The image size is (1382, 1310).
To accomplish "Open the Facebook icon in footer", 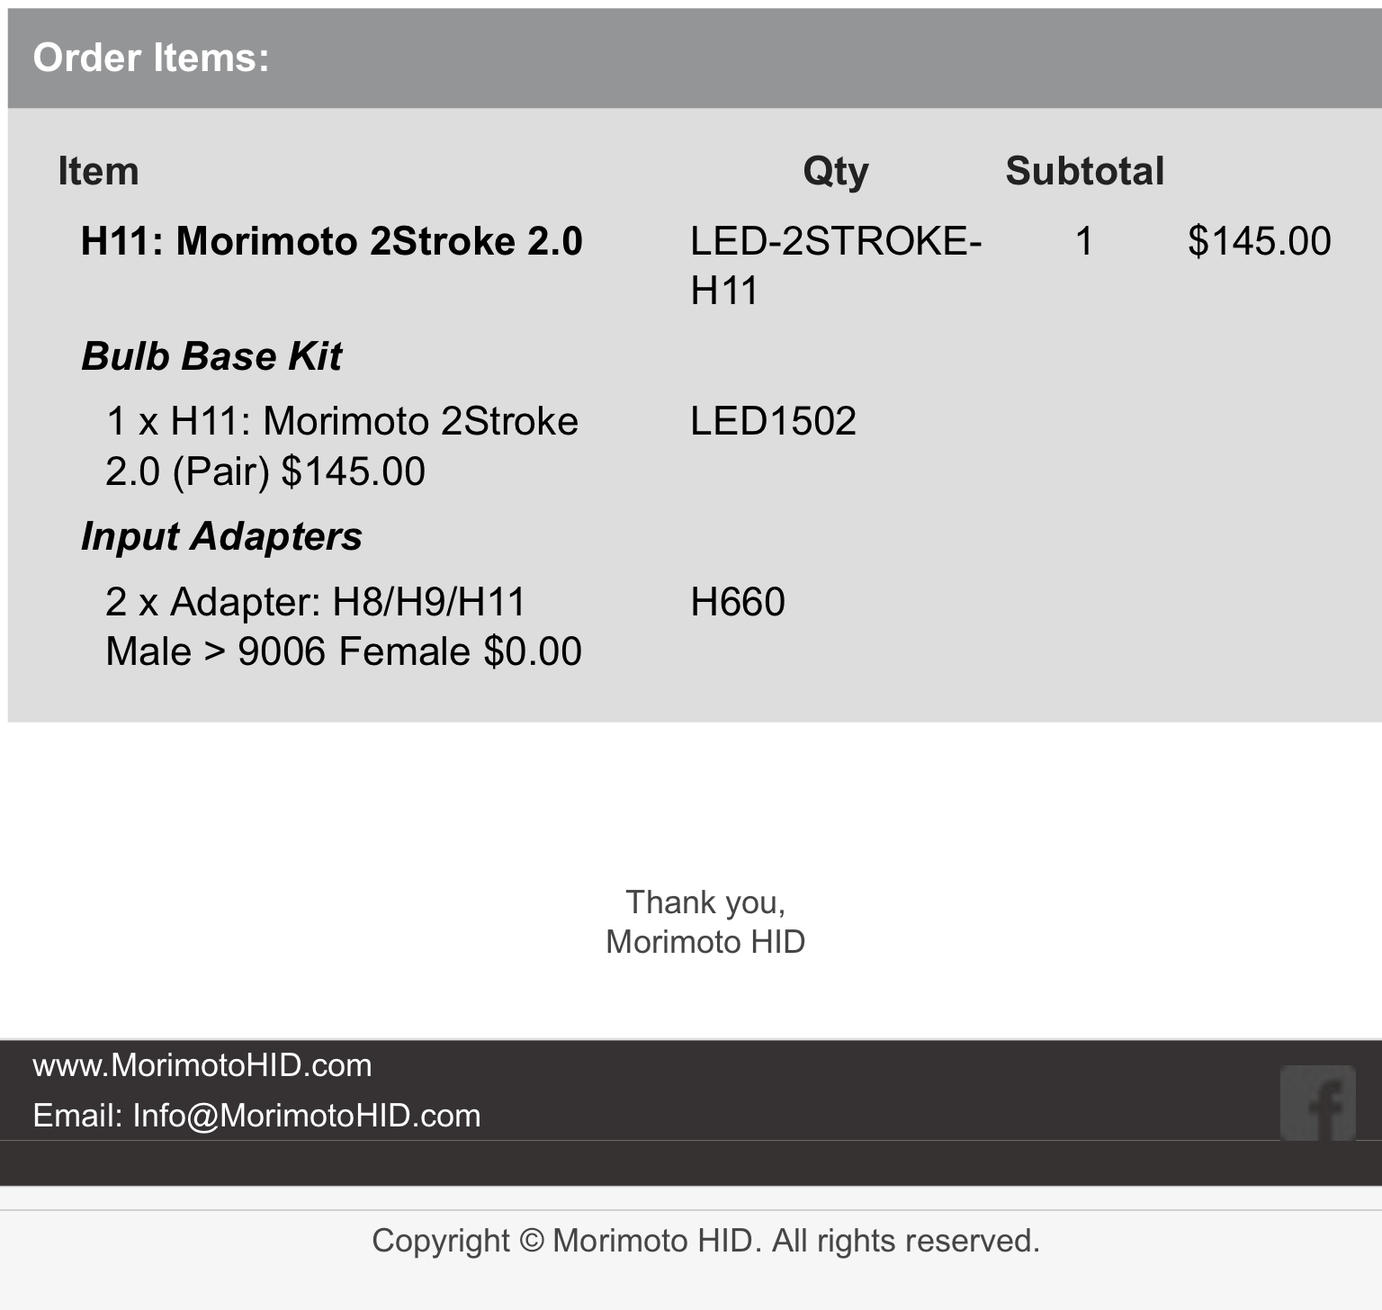I will click(1318, 1103).
